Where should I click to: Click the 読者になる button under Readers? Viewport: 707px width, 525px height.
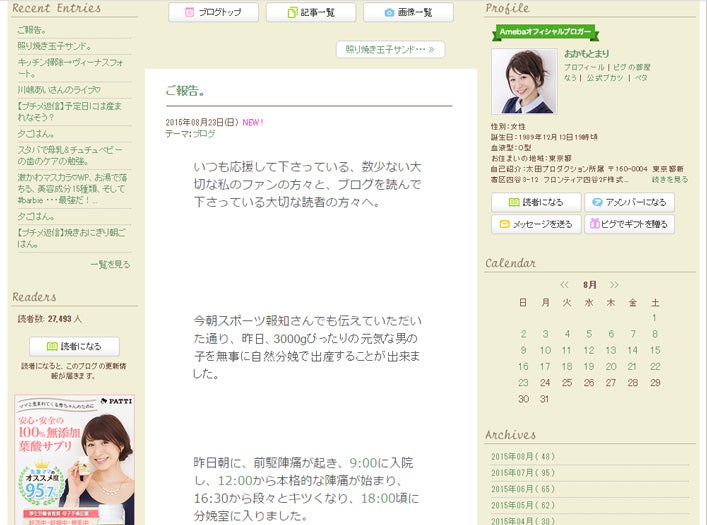tap(74, 346)
